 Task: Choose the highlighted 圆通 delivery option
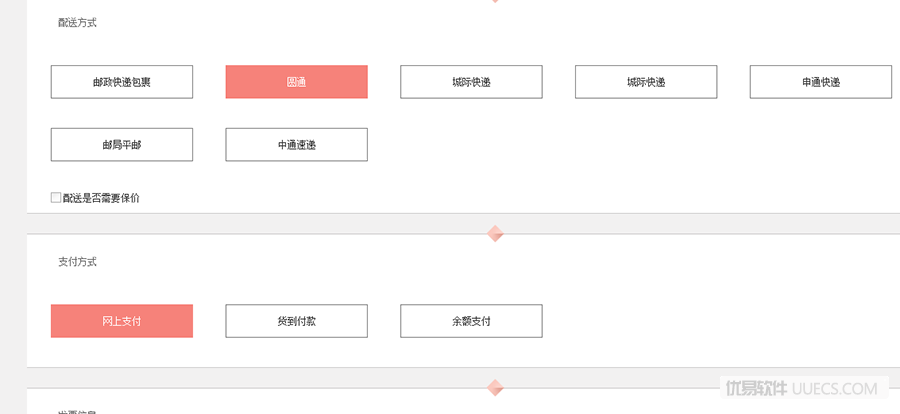(x=296, y=82)
